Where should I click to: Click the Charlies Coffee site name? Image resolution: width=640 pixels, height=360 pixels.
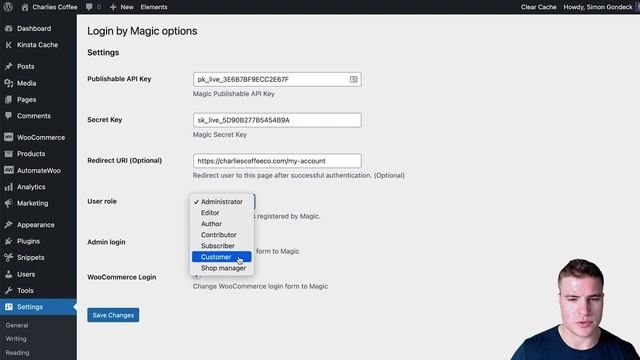click(55, 7)
